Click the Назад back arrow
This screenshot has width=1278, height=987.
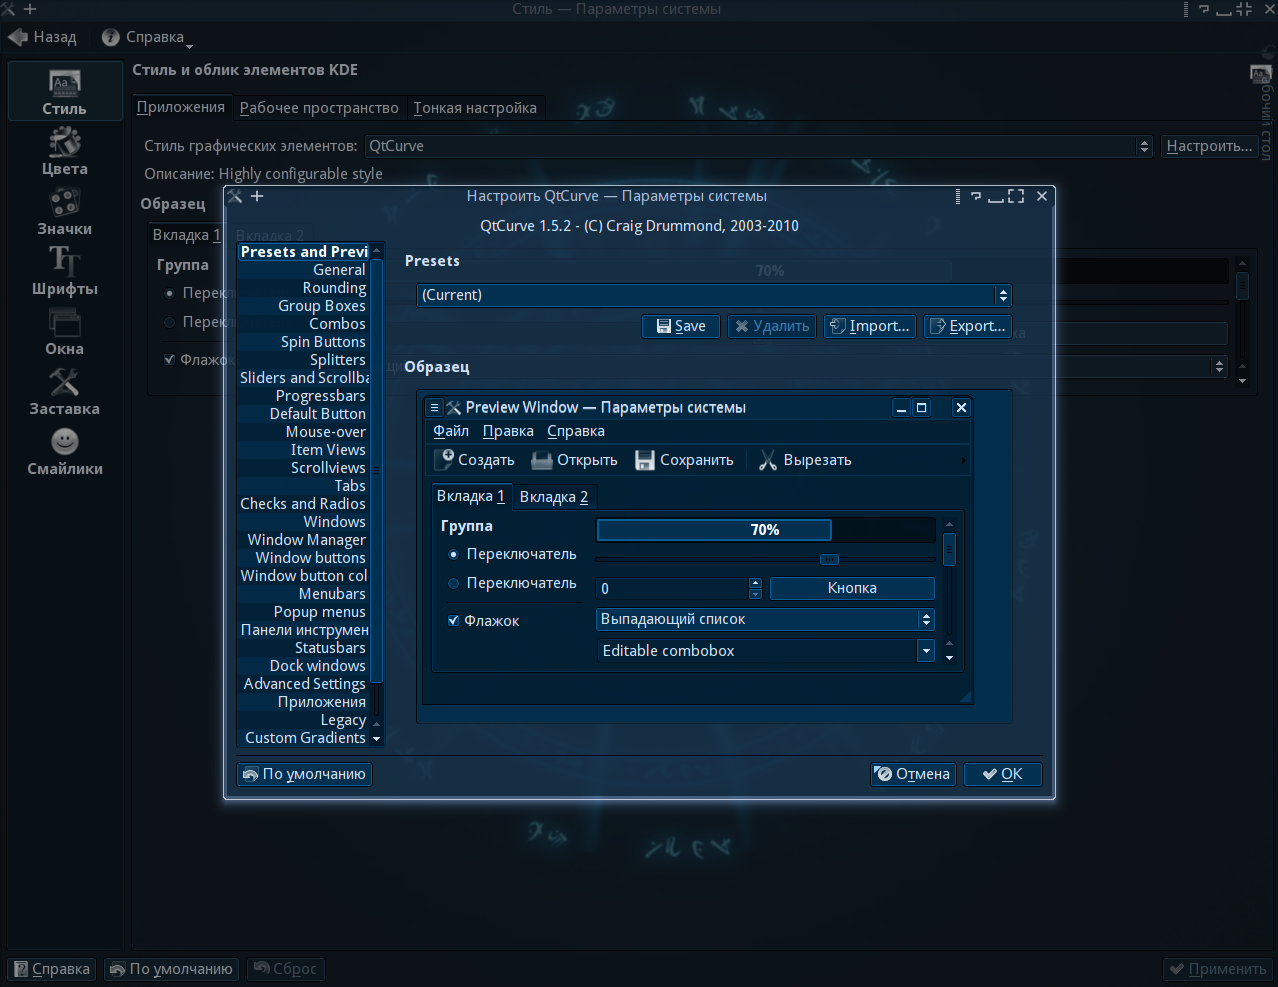42,37
